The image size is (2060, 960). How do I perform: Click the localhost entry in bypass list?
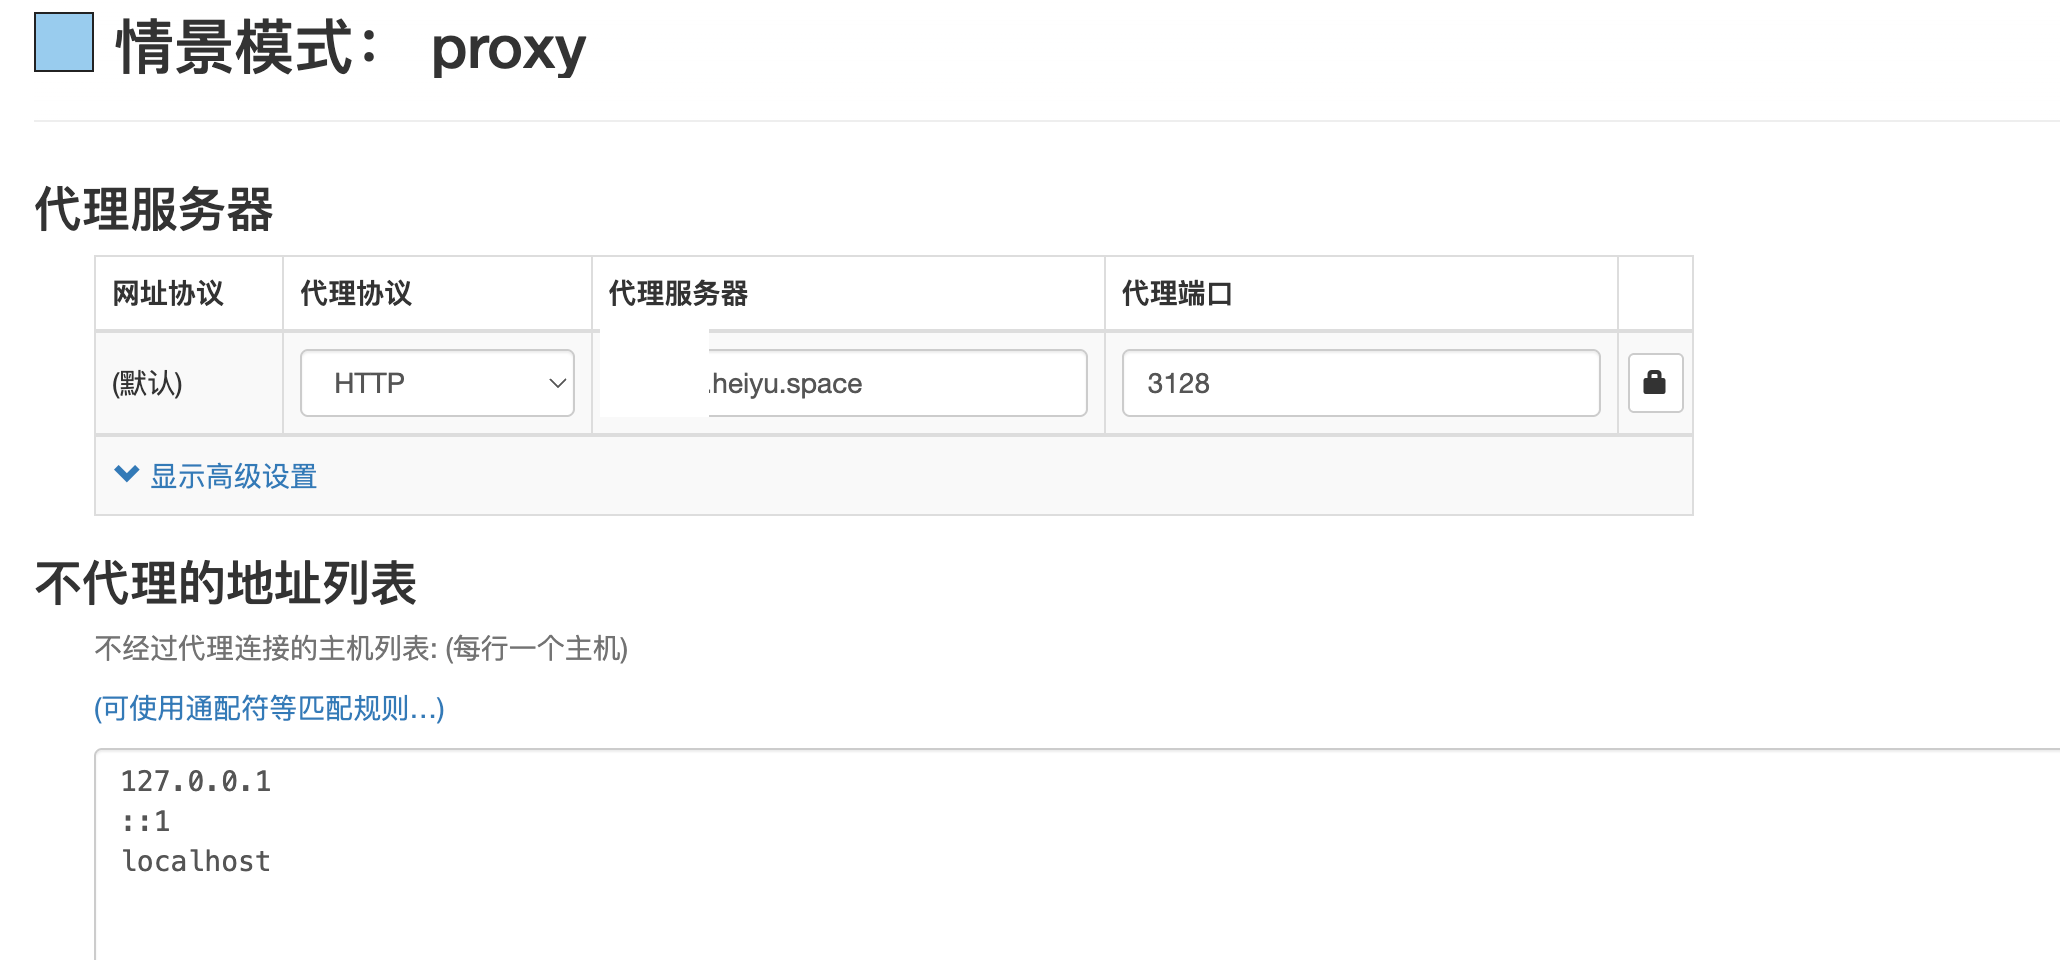[196, 861]
